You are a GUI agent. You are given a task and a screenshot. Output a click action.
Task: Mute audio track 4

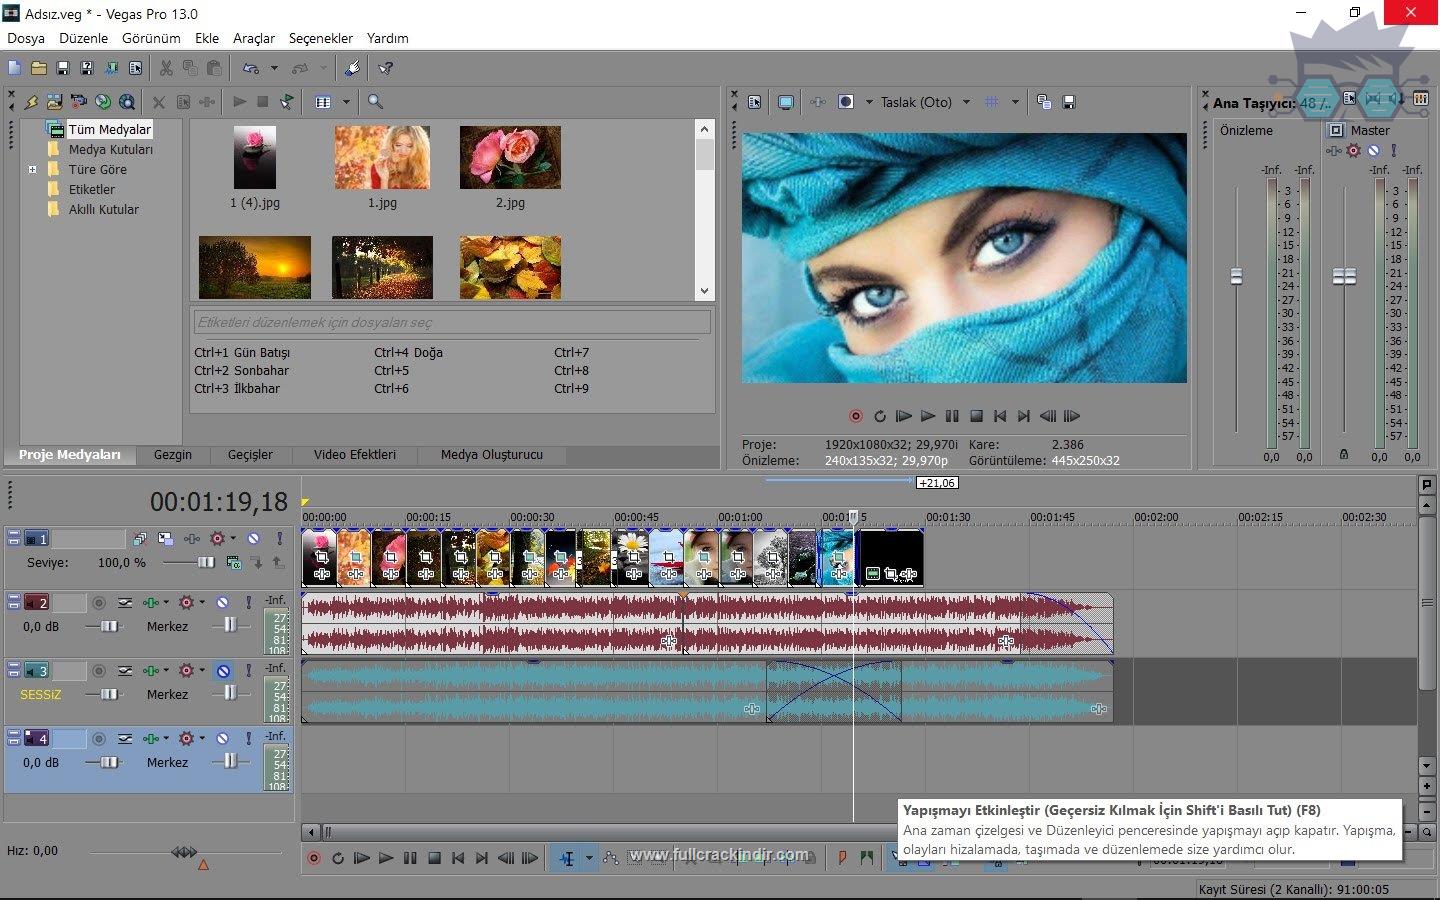223,738
